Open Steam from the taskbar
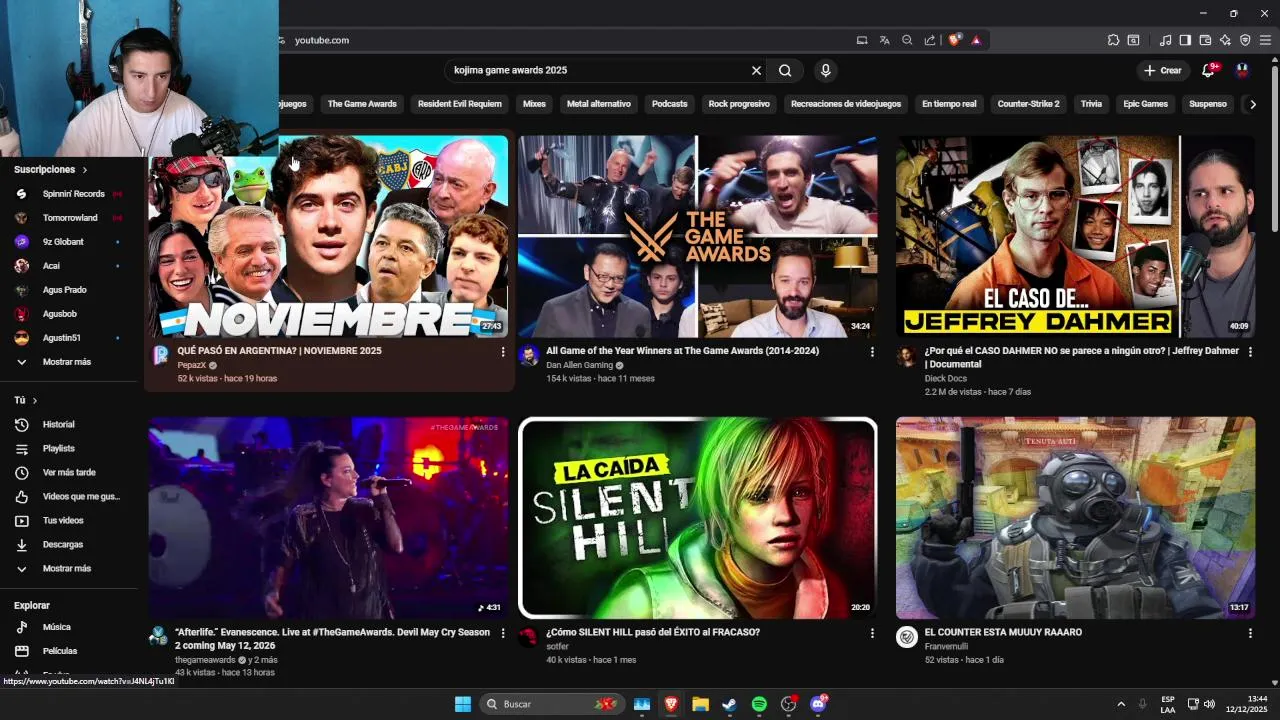Image resolution: width=1280 pixels, height=720 pixels. 730,704
